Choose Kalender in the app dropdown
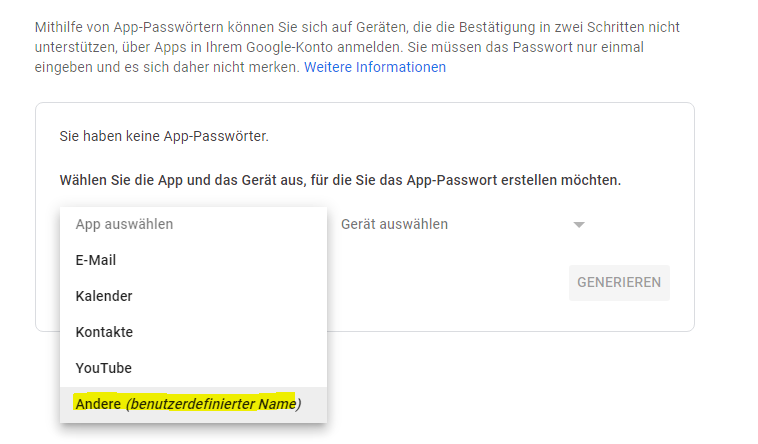 click(193, 296)
